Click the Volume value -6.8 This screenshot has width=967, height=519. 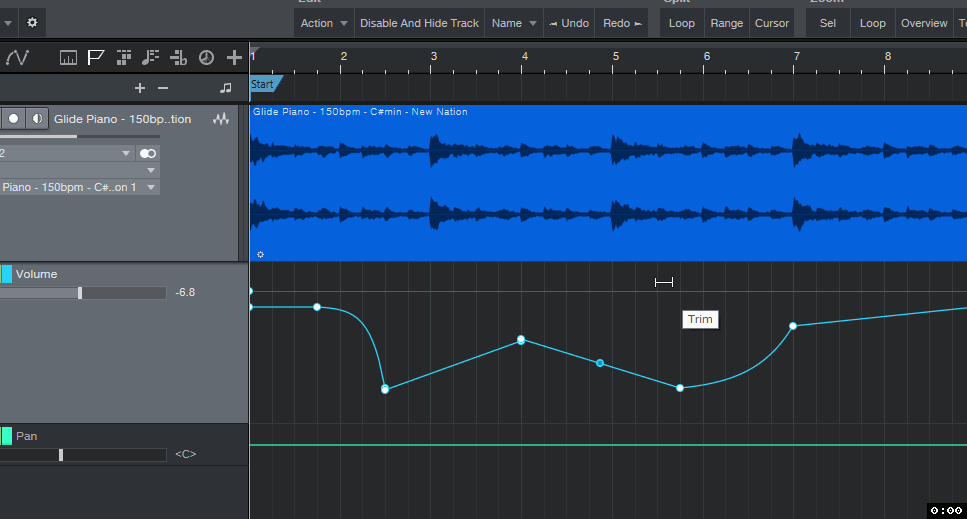tap(185, 292)
